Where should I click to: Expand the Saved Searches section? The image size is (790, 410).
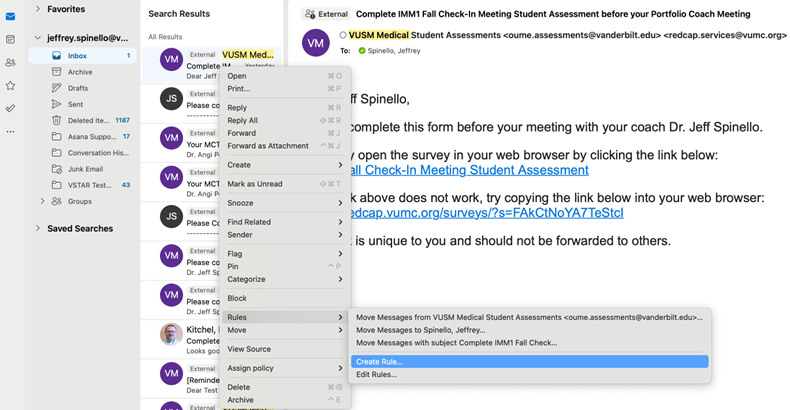pyautogui.click(x=38, y=228)
